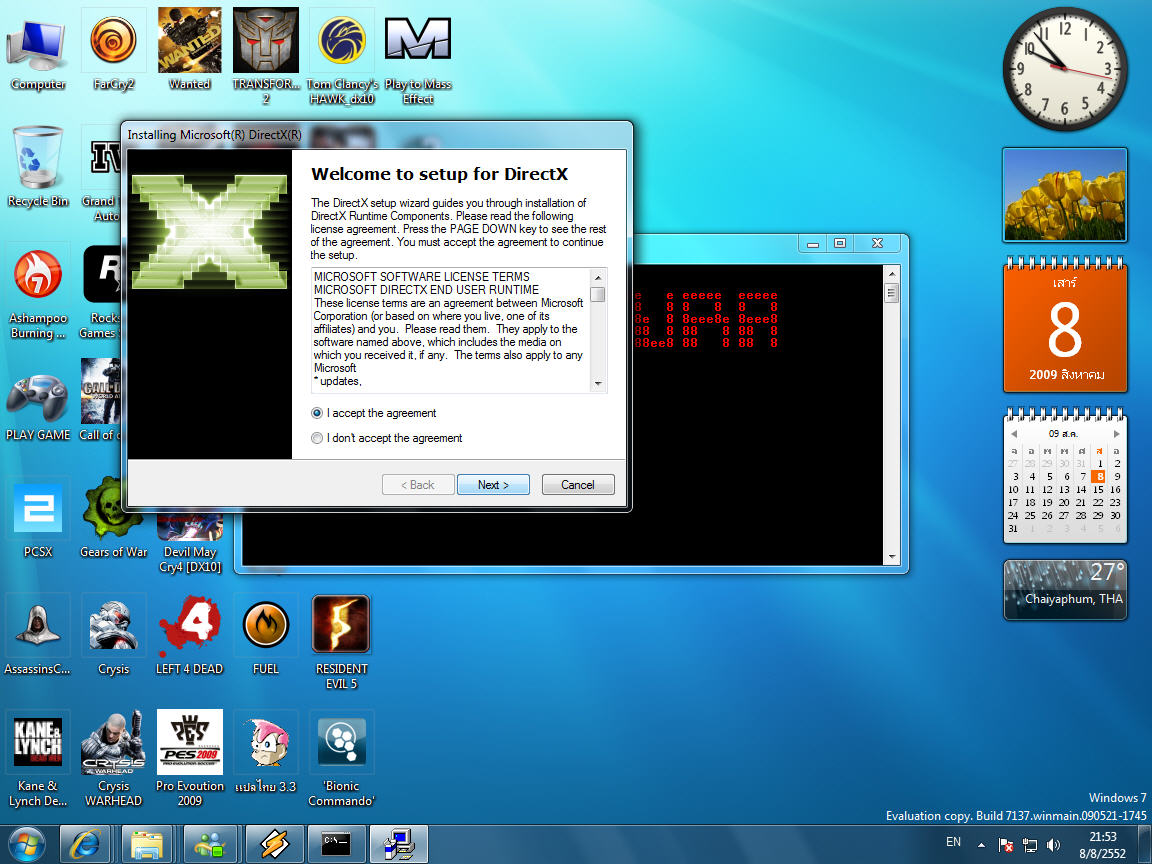Click the analog clock gadget
This screenshot has width=1152, height=864.
point(1065,68)
